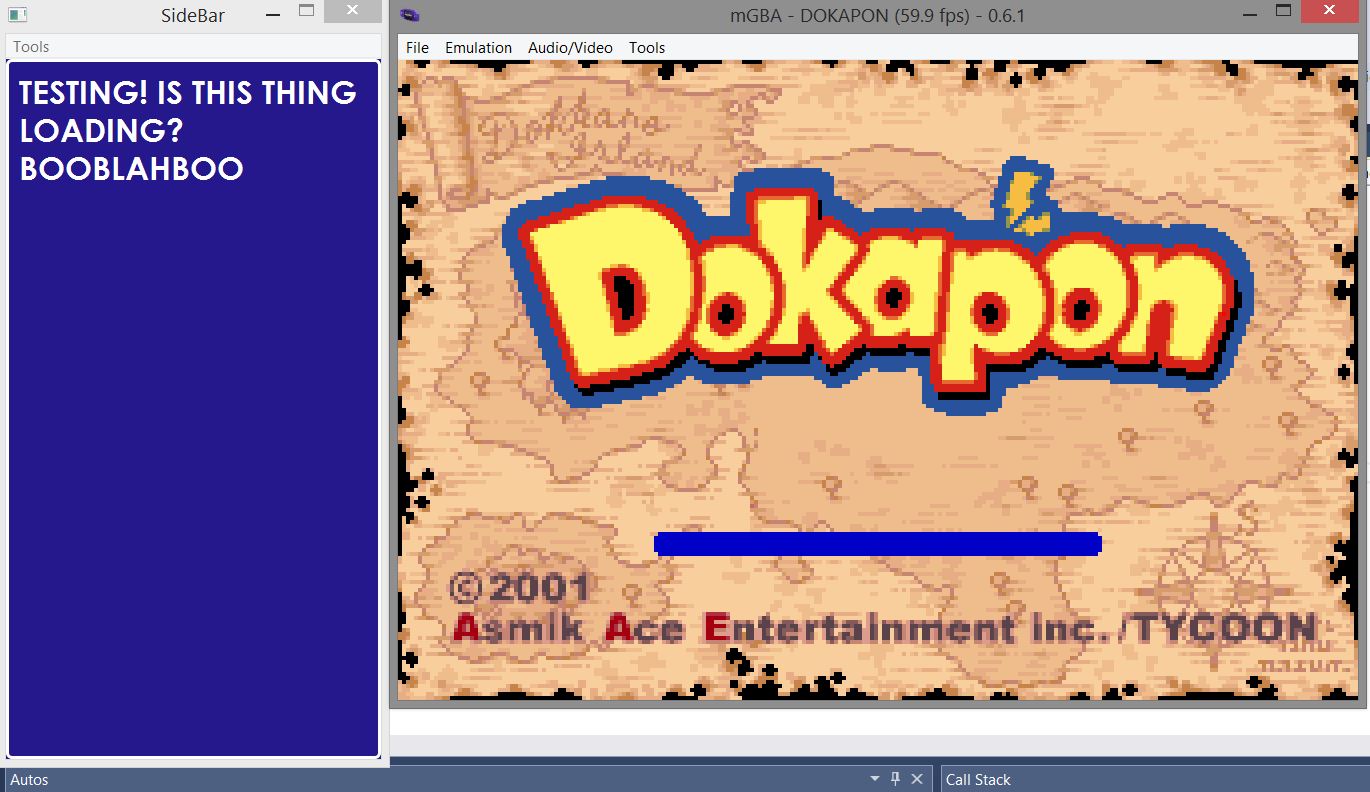1370x792 pixels.
Task: Click the blue bar on Dokapon title screen
Action: [878, 543]
